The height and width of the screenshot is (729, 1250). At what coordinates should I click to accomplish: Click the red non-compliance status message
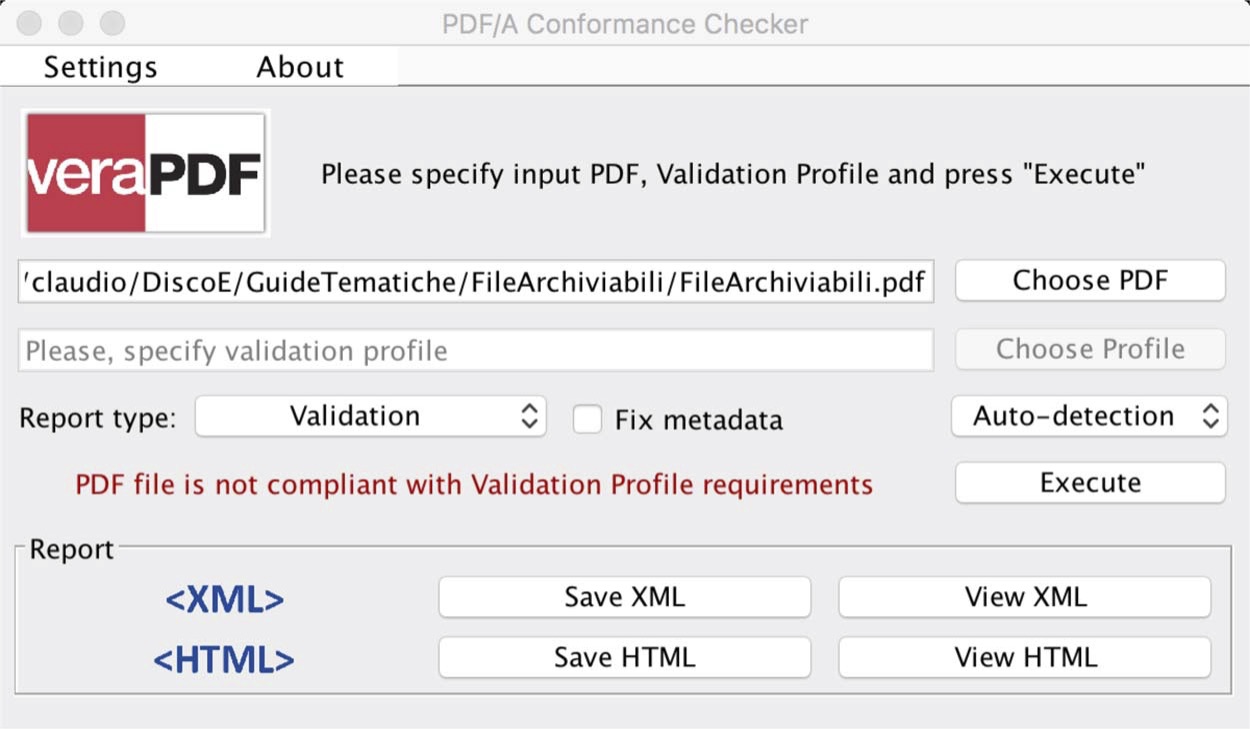(x=474, y=485)
